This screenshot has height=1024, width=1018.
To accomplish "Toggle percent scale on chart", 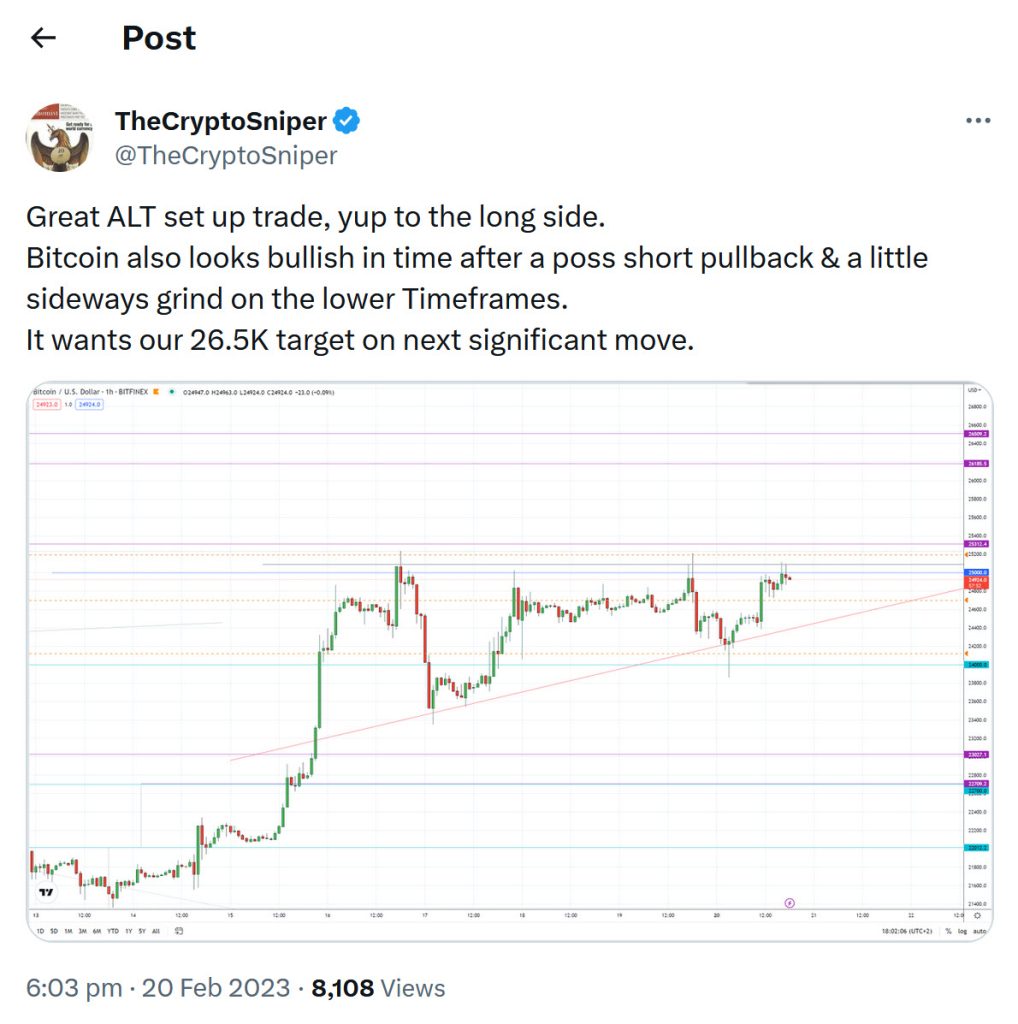I will pos(949,930).
